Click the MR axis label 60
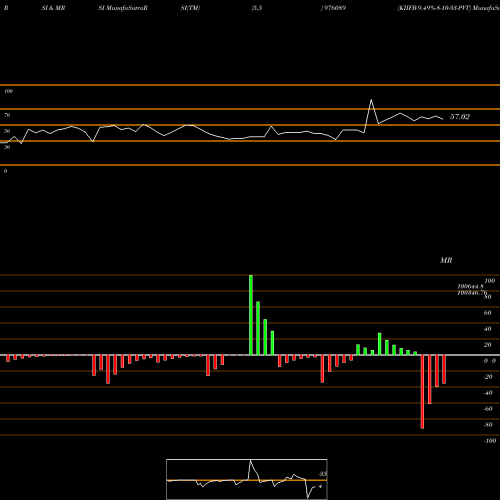The width and height of the screenshot is (500, 500). click(487, 313)
